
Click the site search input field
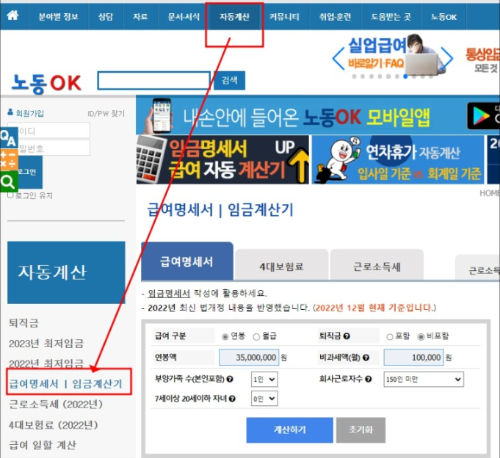pyautogui.click(x=154, y=80)
